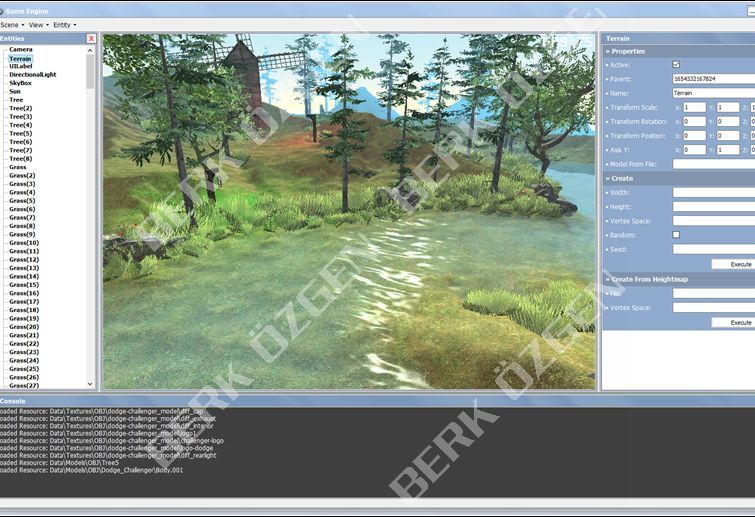The height and width of the screenshot is (517, 755).
Task: Select Terrain in the Entities list
Action: pyautogui.click(x=20, y=58)
